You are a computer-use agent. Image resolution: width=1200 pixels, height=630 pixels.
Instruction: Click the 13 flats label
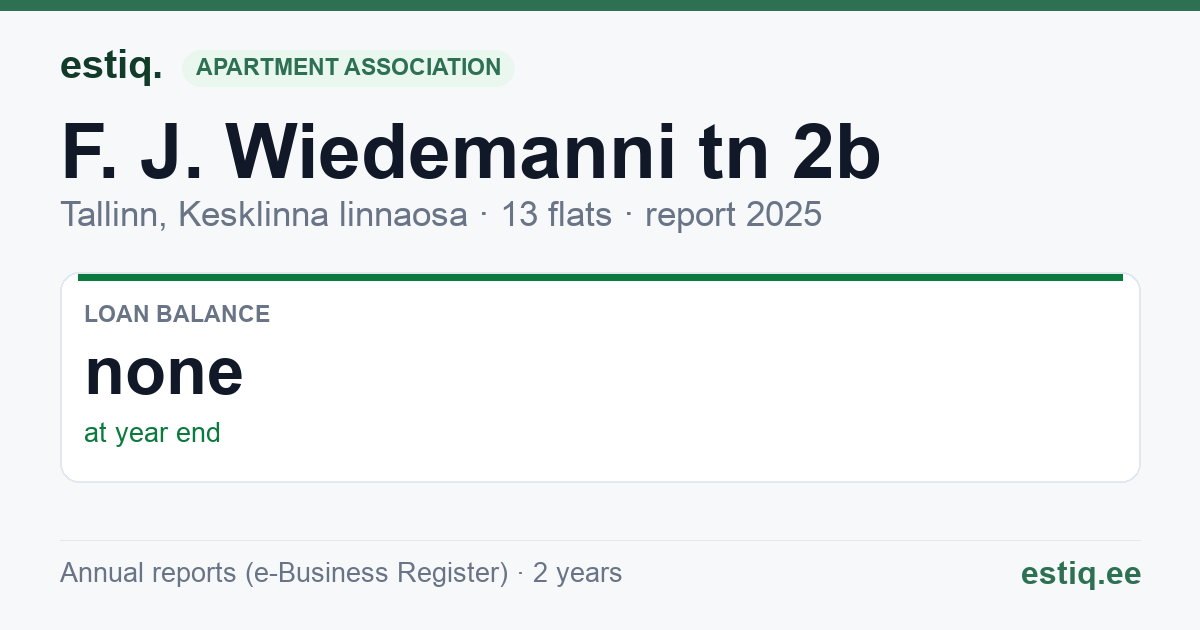[x=556, y=215]
